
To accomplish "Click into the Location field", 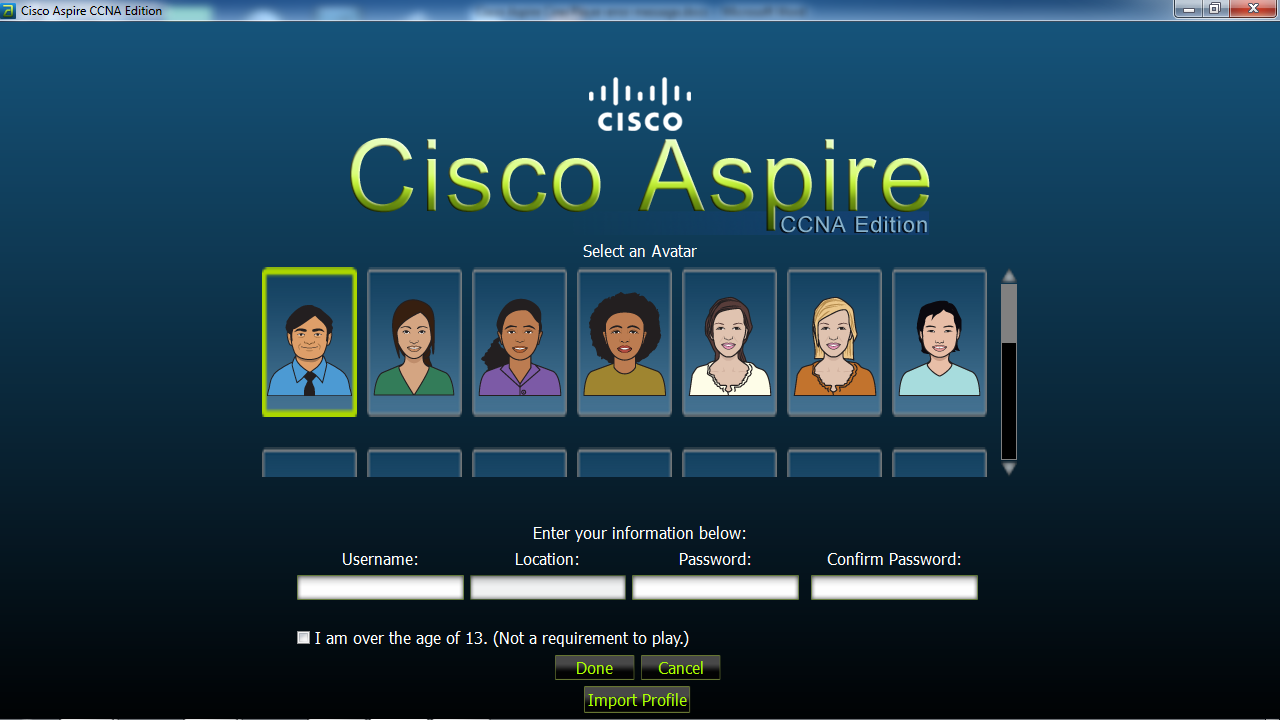I will [x=548, y=587].
